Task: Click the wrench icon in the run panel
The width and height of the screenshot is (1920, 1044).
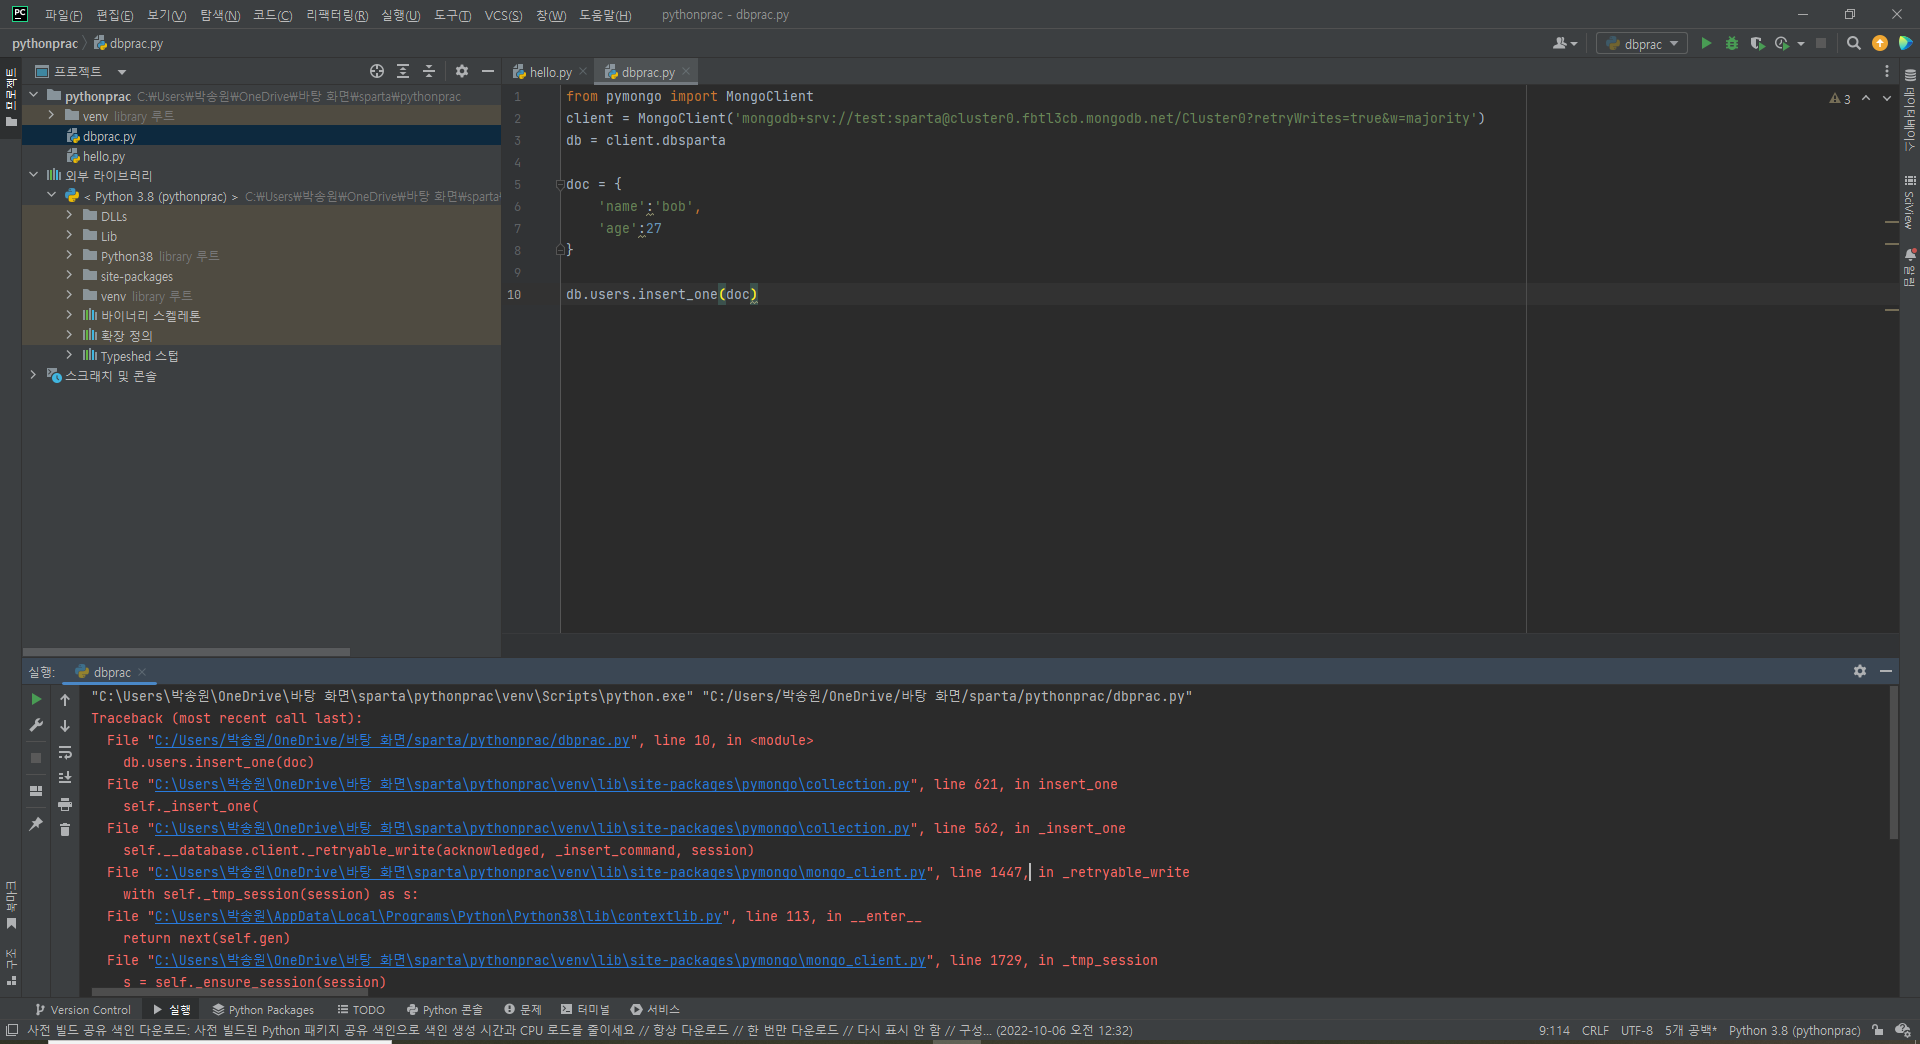Action: [36, 725]
